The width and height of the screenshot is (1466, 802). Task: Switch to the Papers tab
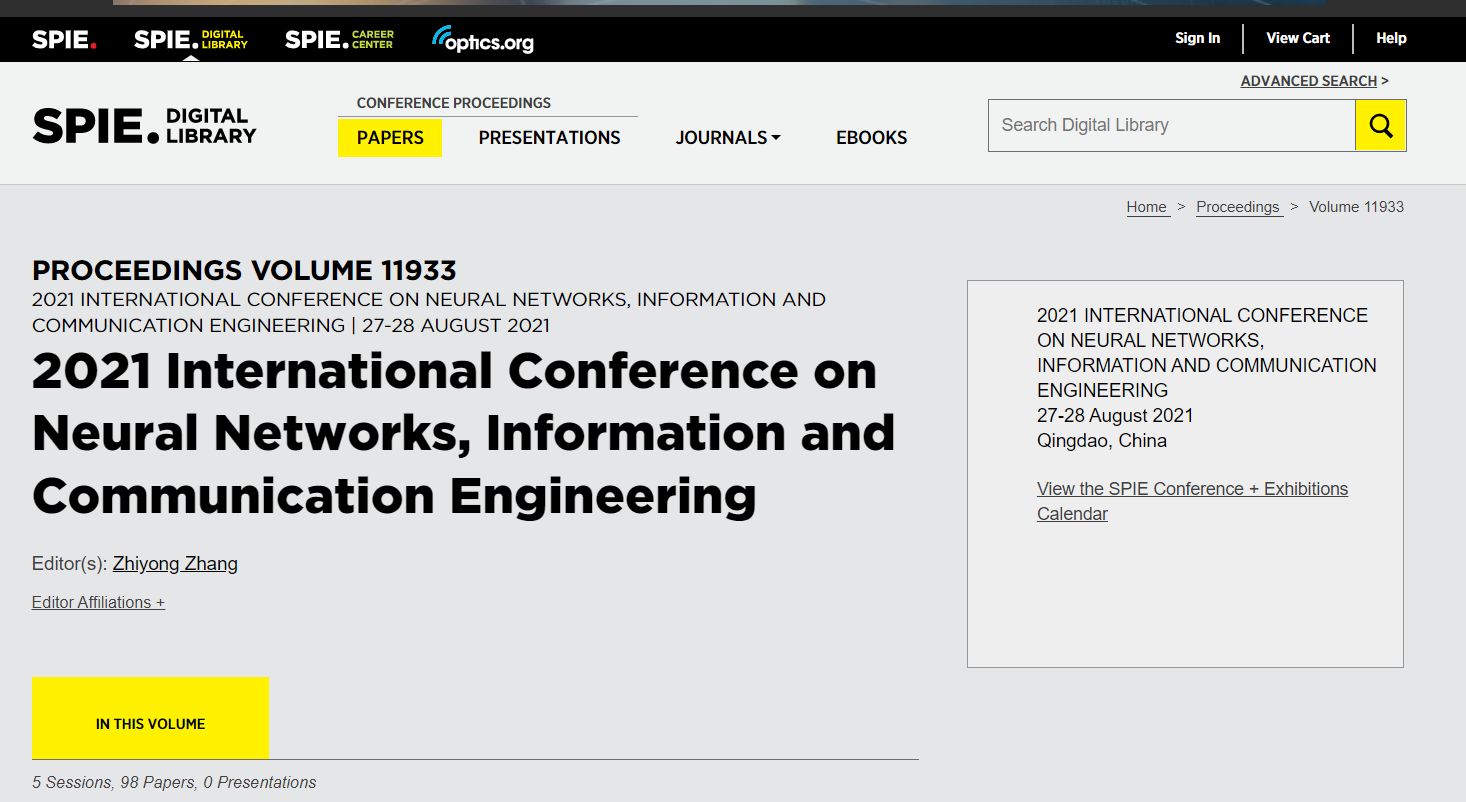pyautogui.click(x=390, y=138)
